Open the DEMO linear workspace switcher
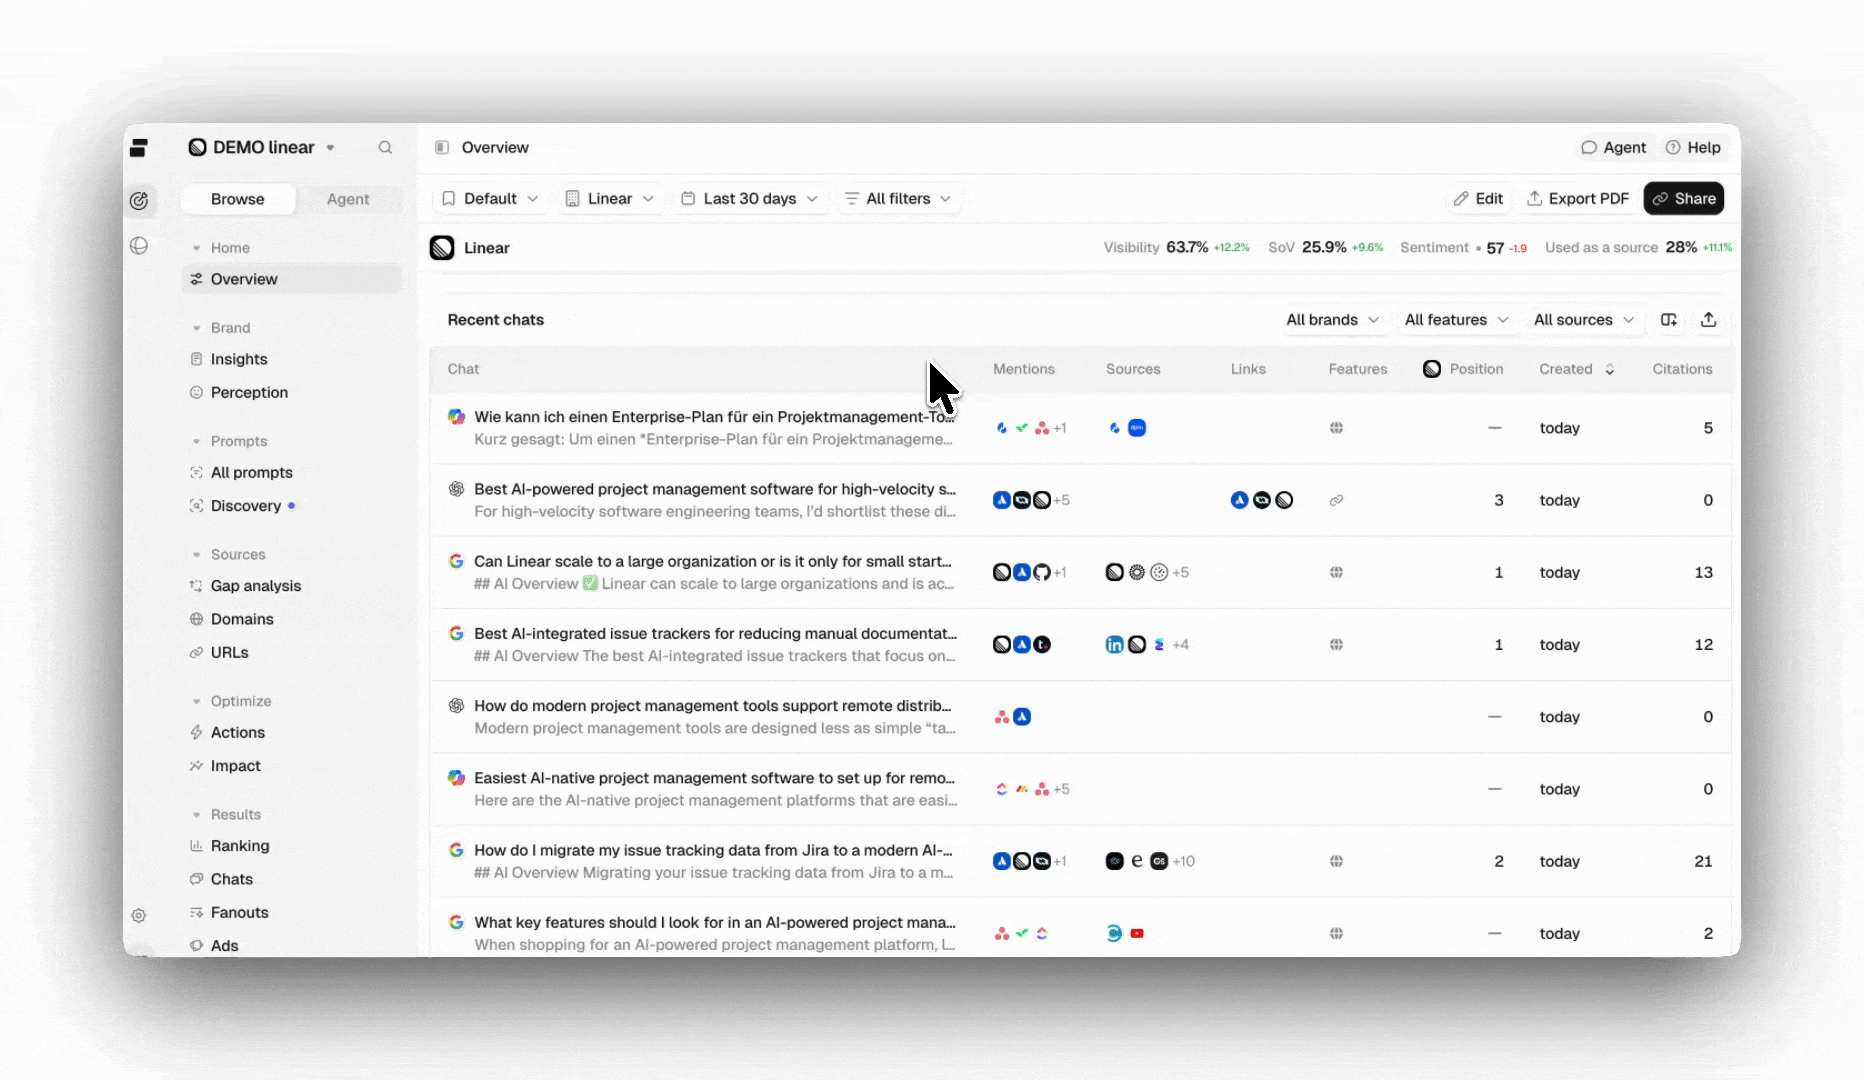 click(262, 148)
